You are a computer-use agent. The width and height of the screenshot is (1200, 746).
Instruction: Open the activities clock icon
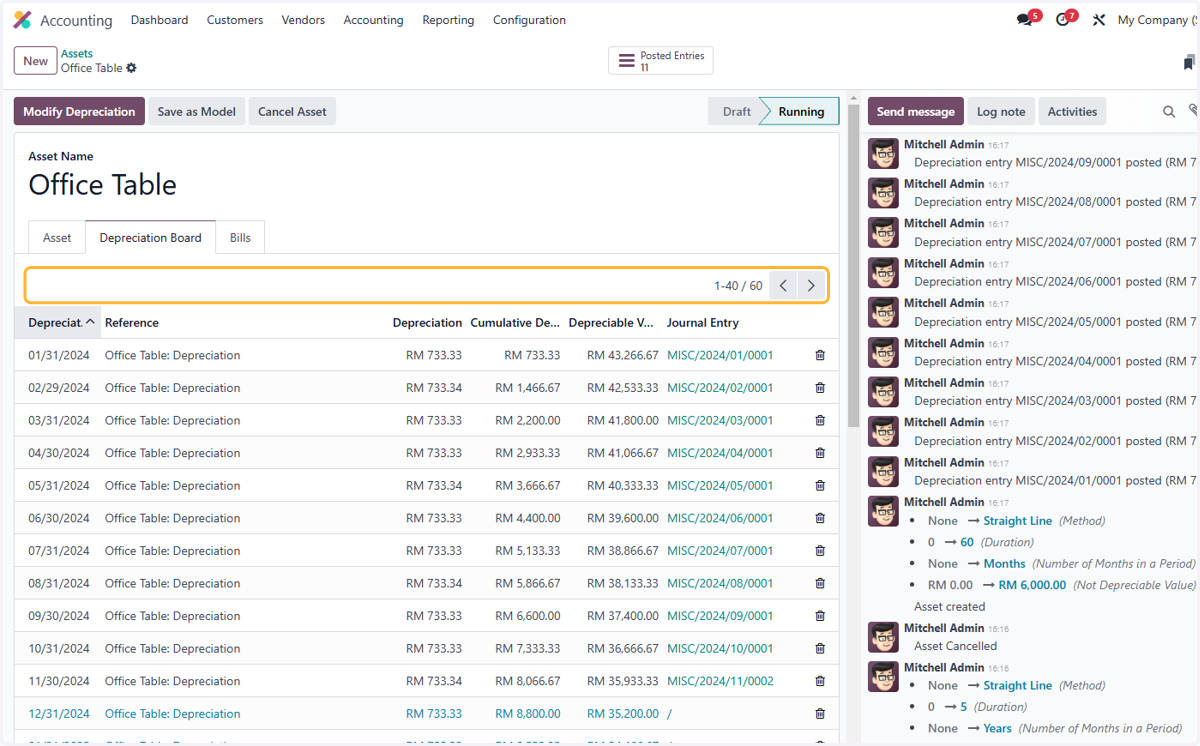pyautogui.click(x=1062, y=20)
